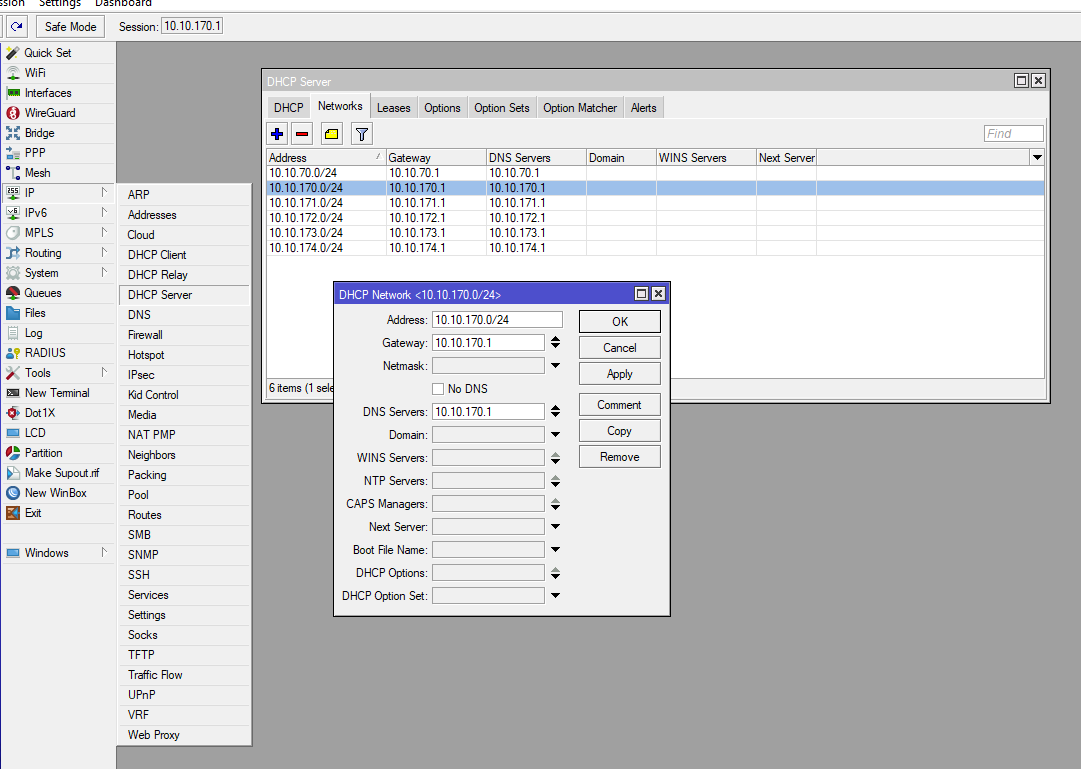Click the Bridge icon in sidebar
Screen dimensions: 1081x769
click(x=13, y=132)
